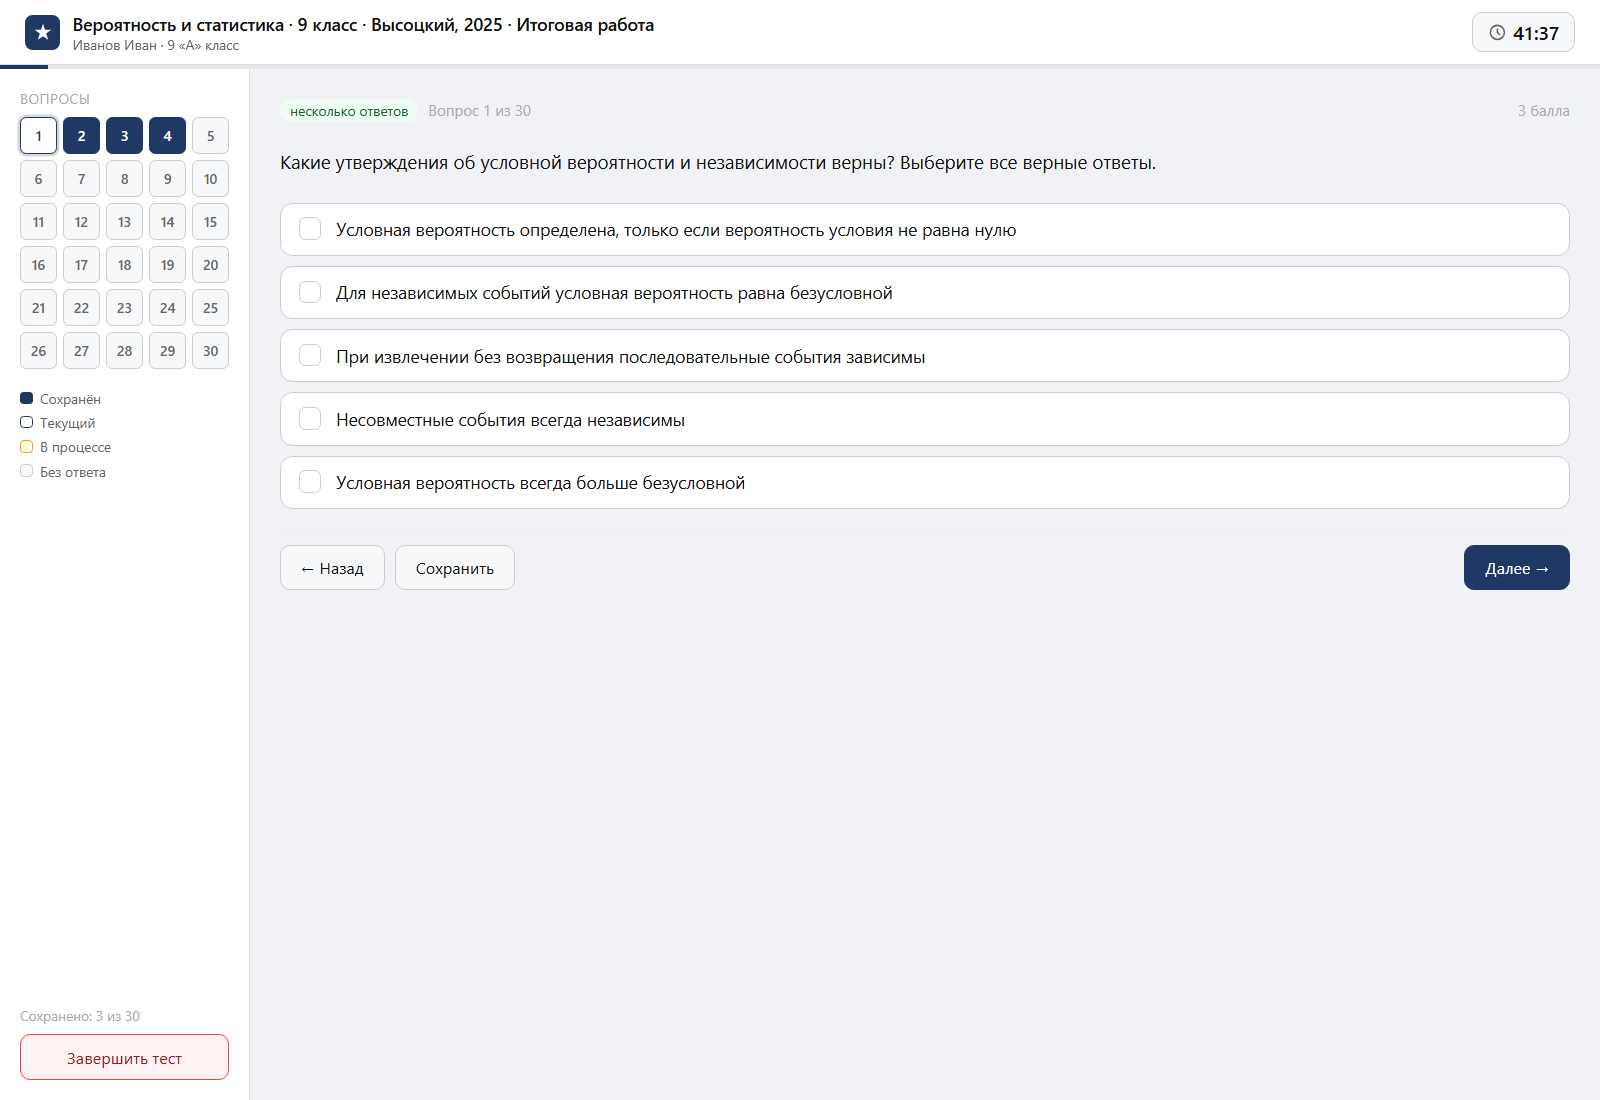
Task: Select question 13
Action: 124,222
